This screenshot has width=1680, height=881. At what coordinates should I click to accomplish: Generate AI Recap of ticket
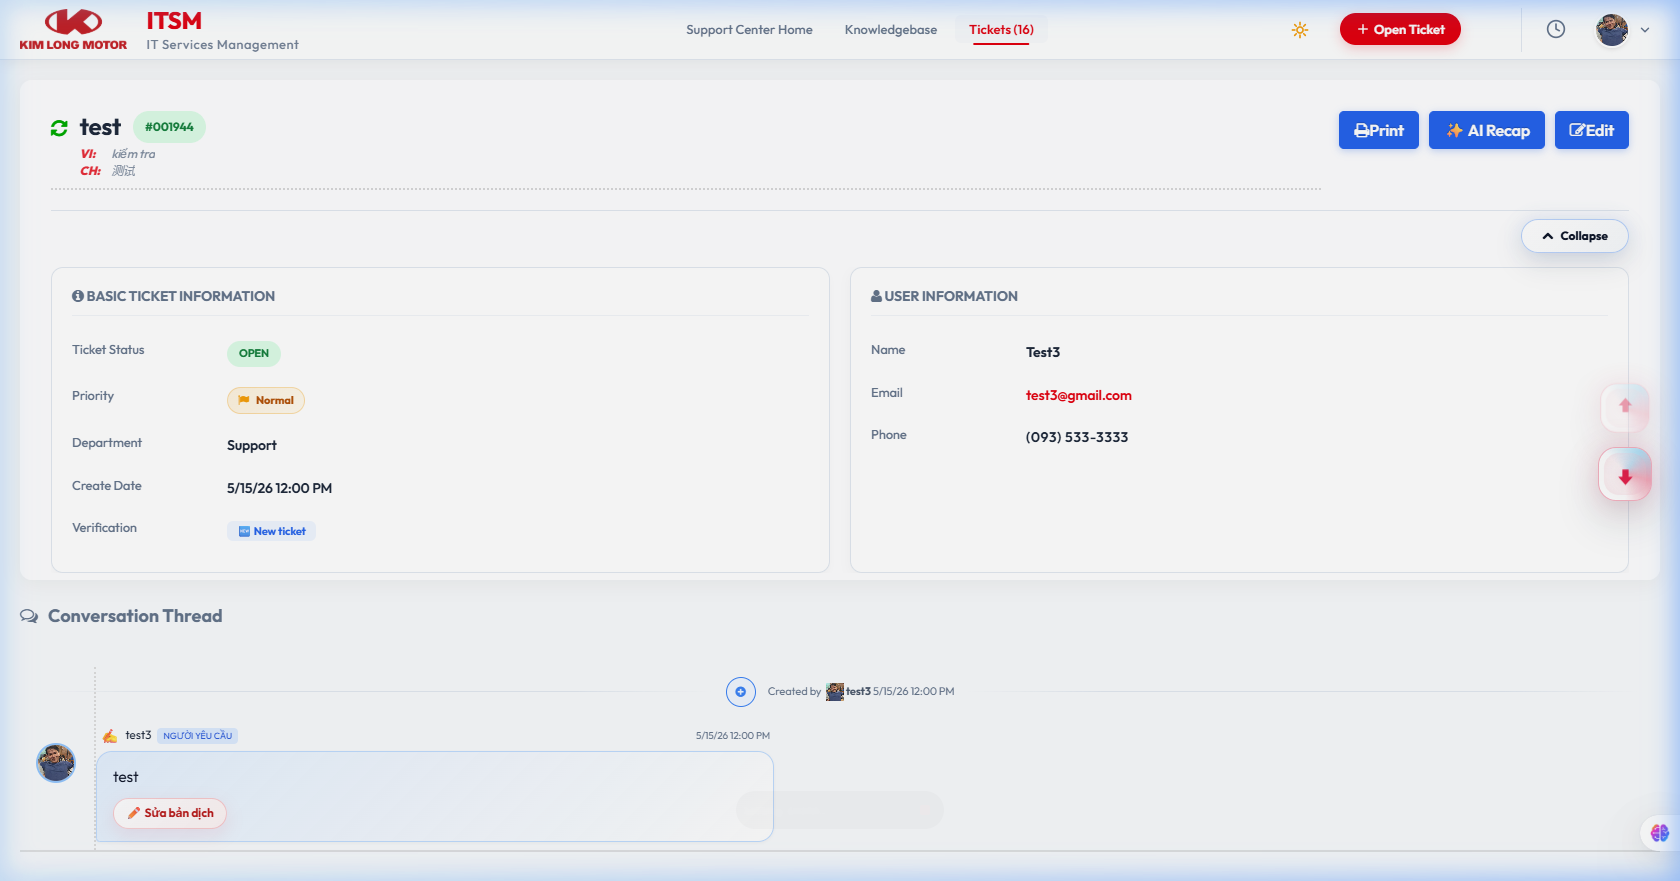1487,130
